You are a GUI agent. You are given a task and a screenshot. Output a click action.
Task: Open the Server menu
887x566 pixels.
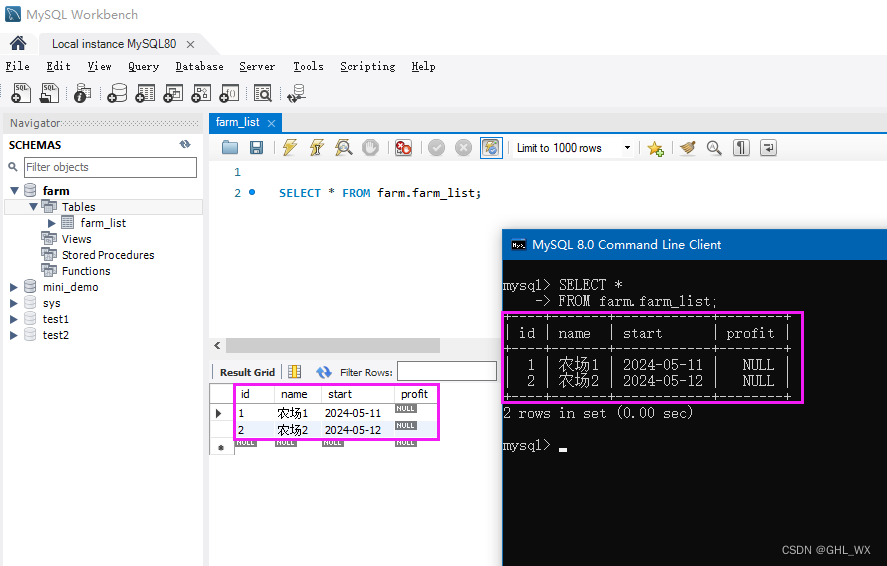click(x=257, y=66)
